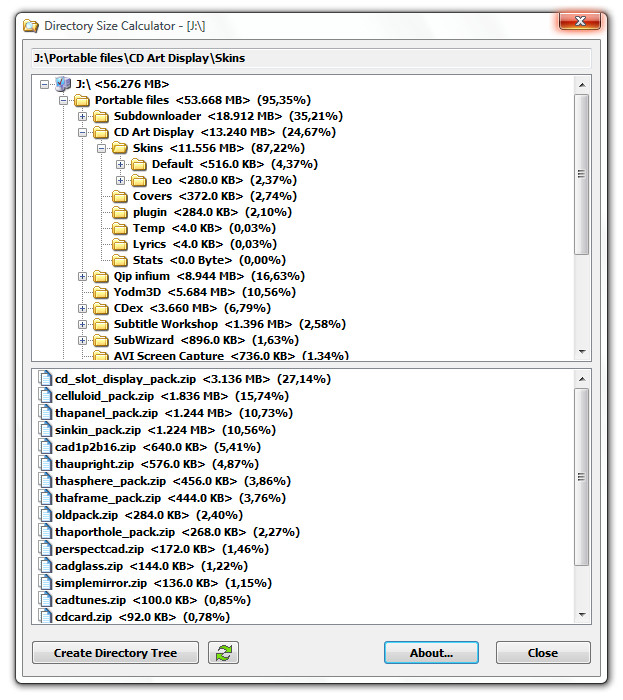This screenshot has height=700, width=623.
Task: Close the window with the red X
Action: tap(580, 21)
